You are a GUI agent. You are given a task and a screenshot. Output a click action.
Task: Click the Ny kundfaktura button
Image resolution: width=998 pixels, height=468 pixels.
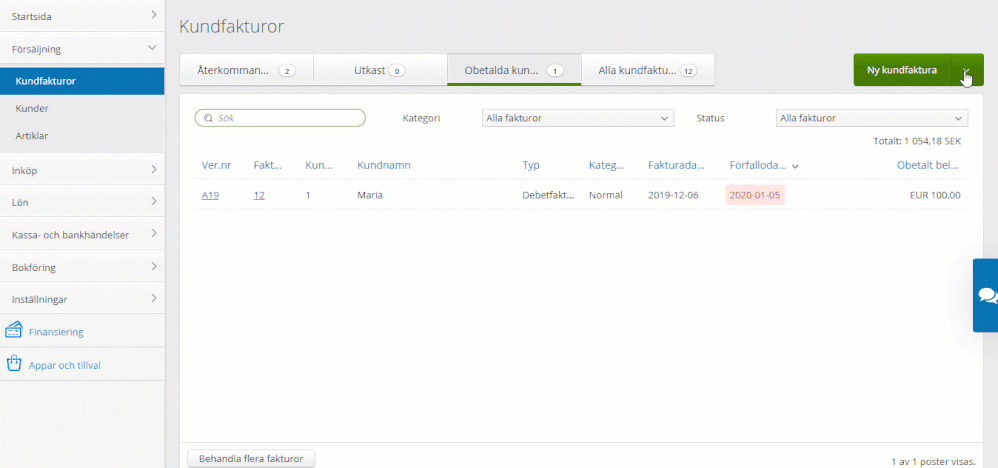click(901, 70)
